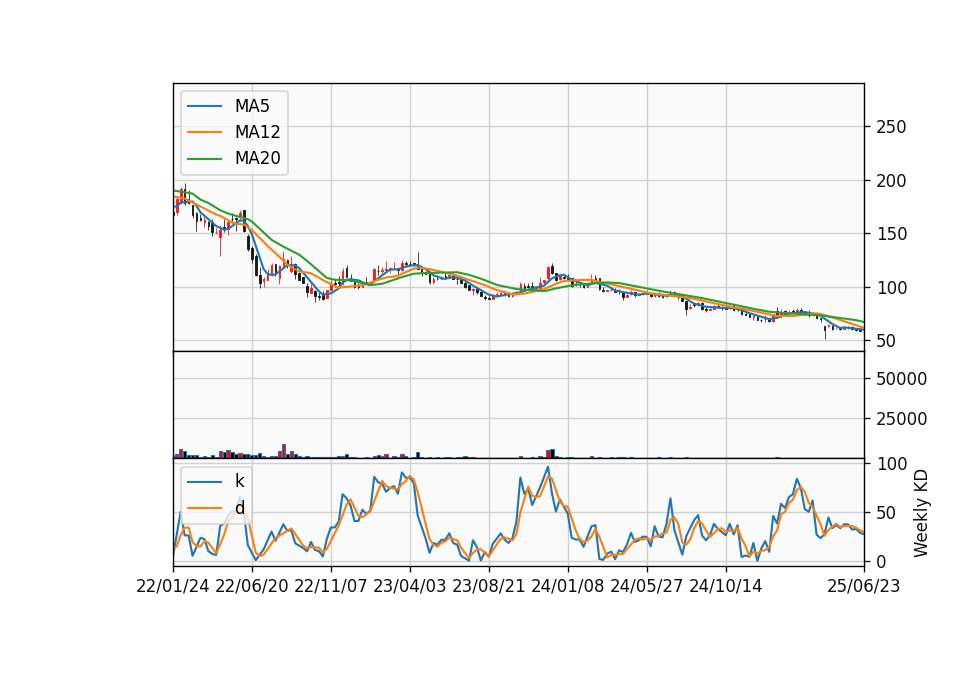Click the 200 price axis label
The width and height of the screenshot is (960, 690).
891,181
